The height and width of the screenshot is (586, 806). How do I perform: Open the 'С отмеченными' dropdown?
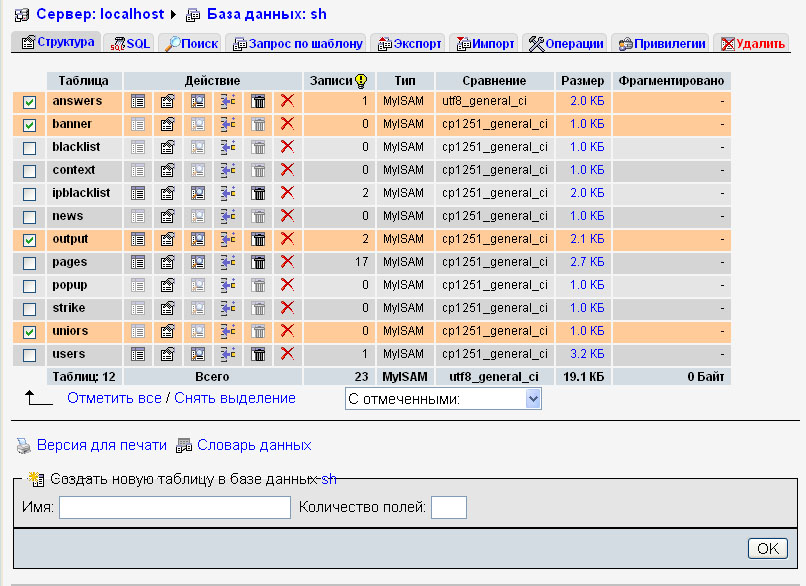click(x=443, y=399)
